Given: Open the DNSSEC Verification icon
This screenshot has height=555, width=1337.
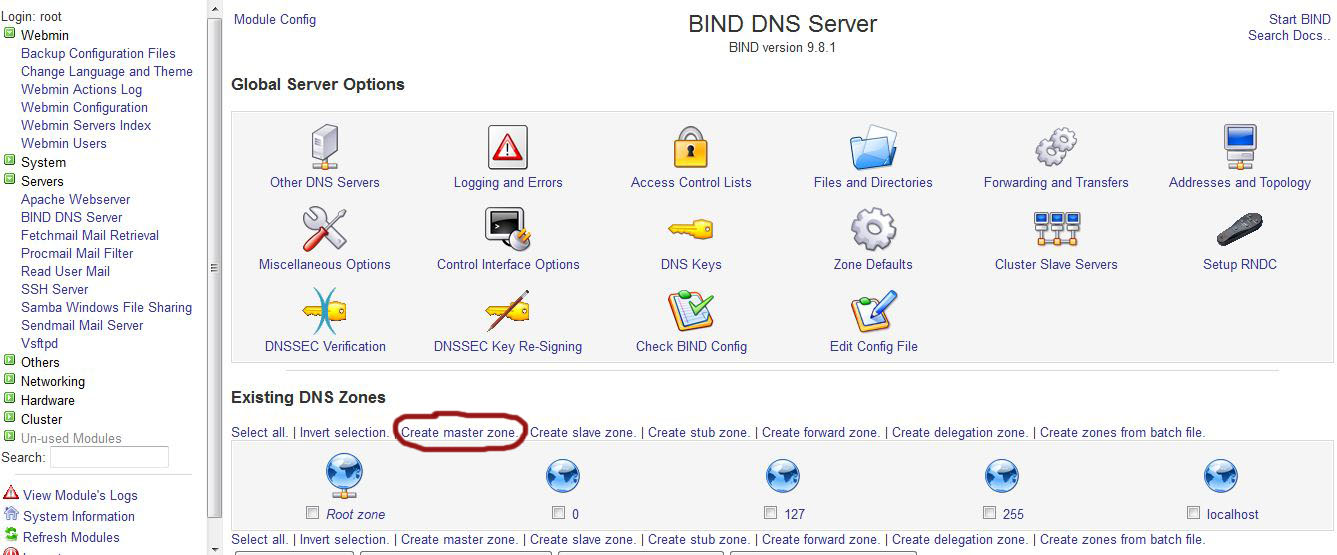Looking at the screenshot, I should (x=325, y=312).
